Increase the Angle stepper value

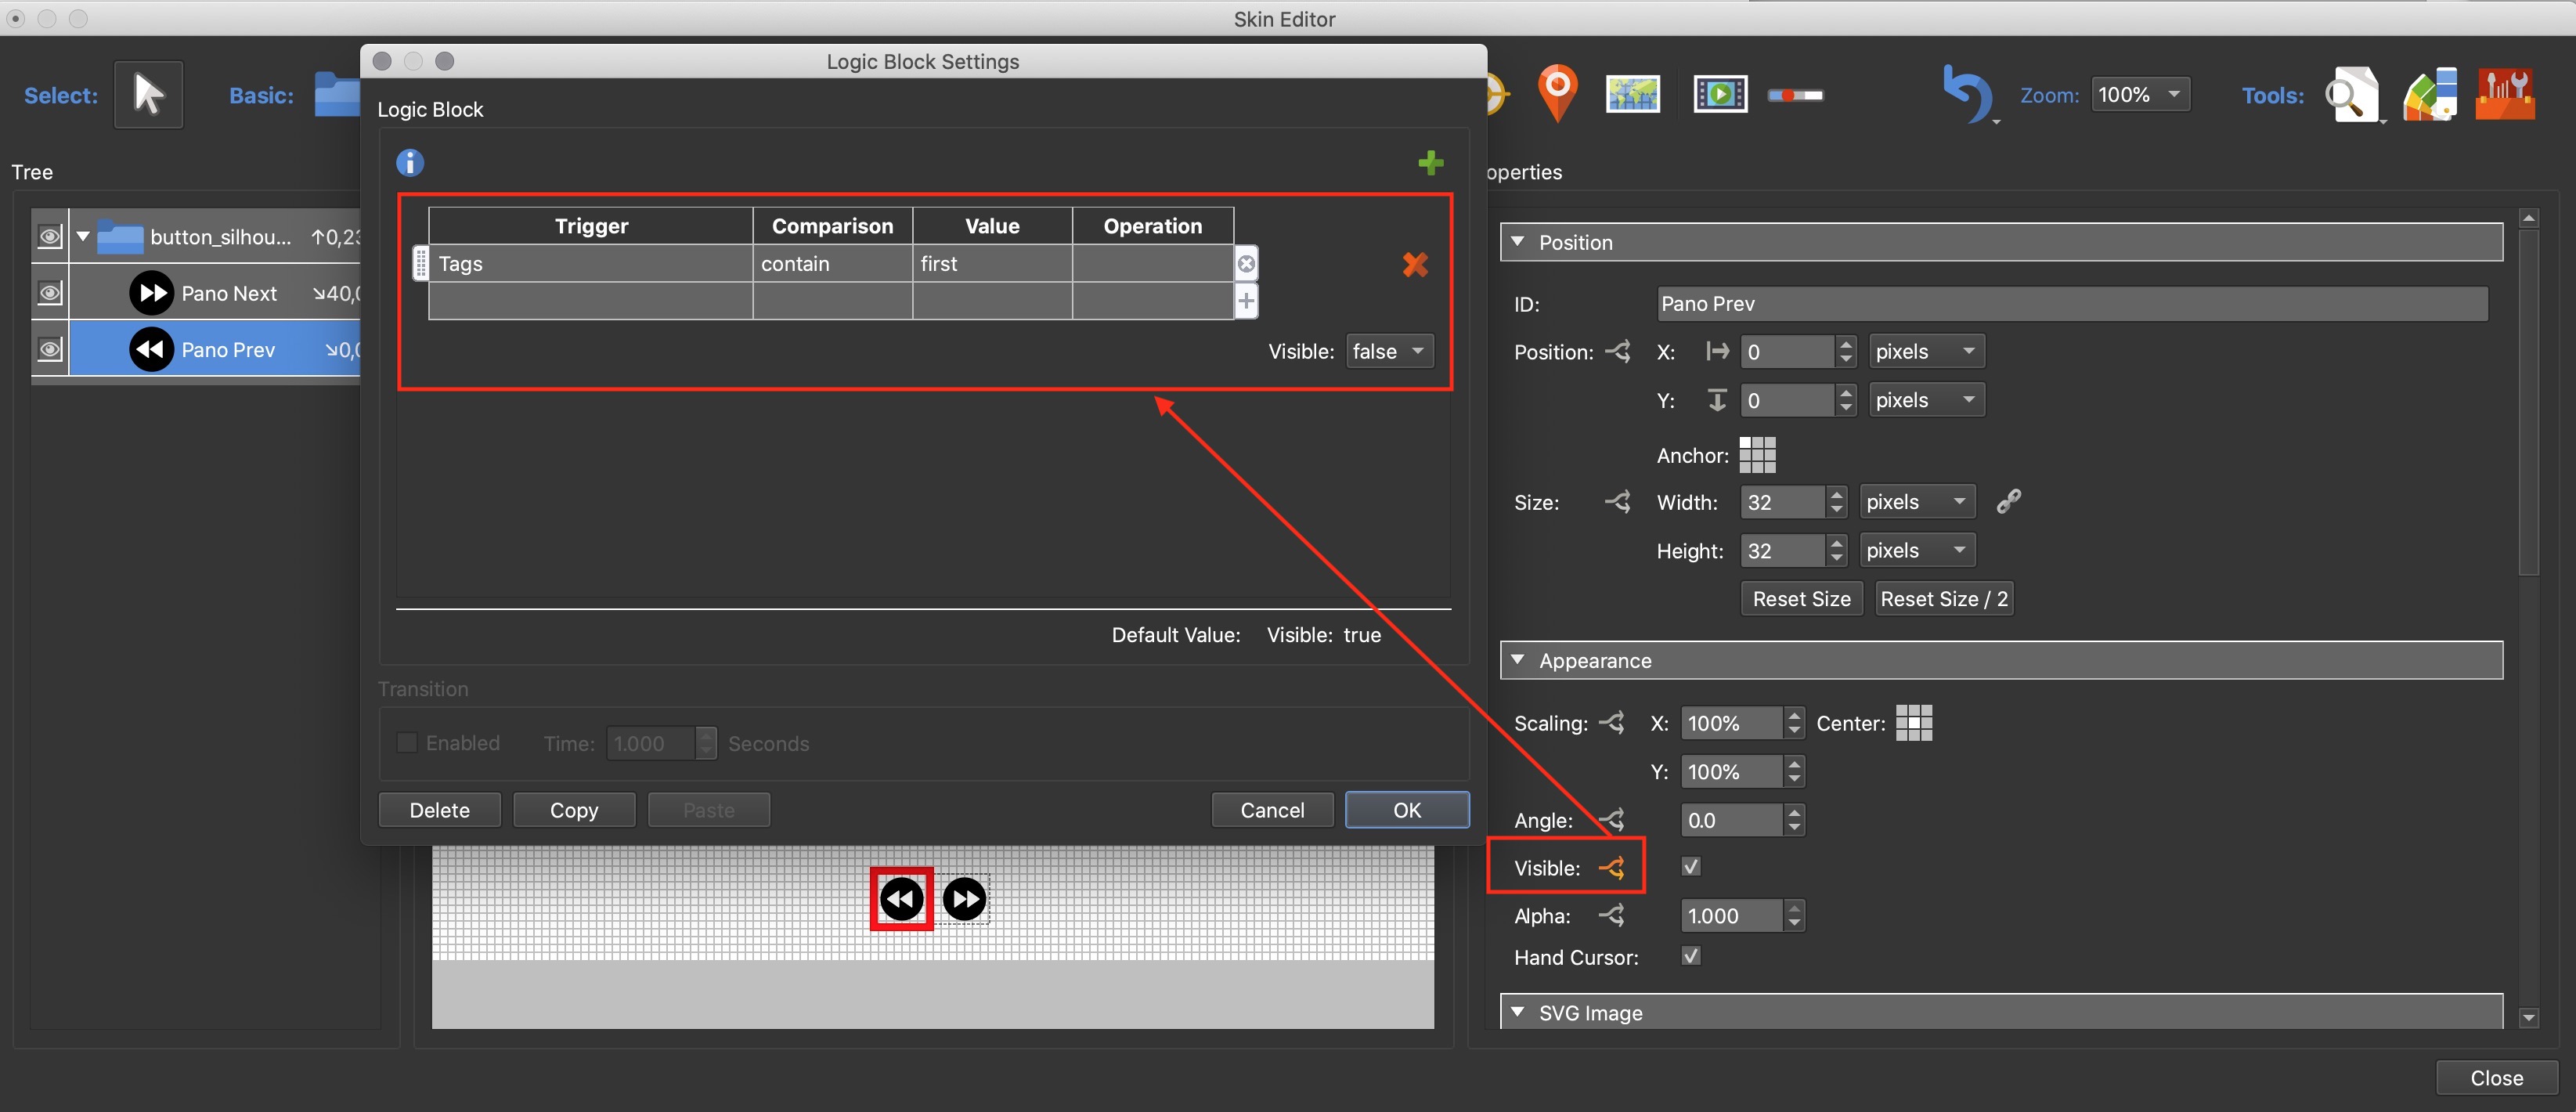1794,812
